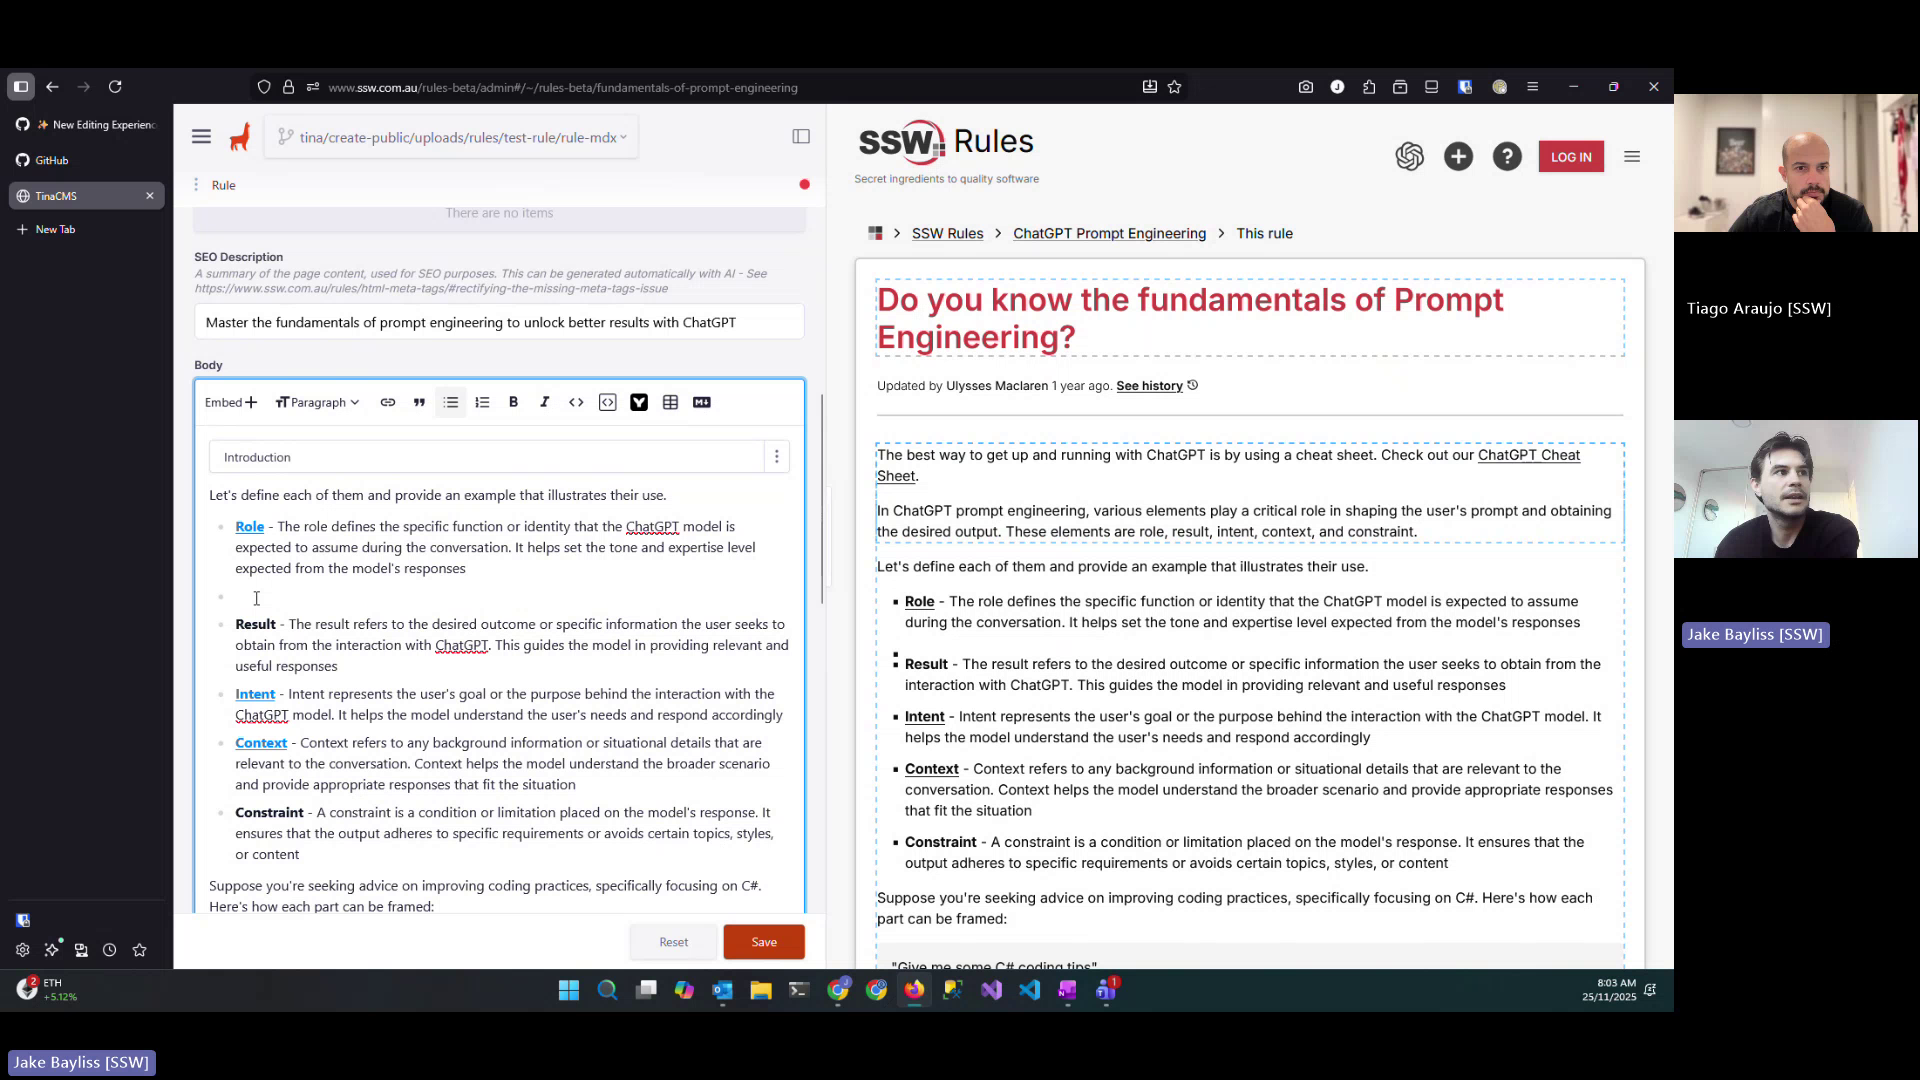Open the Introduction block options menu

pyautogui.click(x=777, y=457)
